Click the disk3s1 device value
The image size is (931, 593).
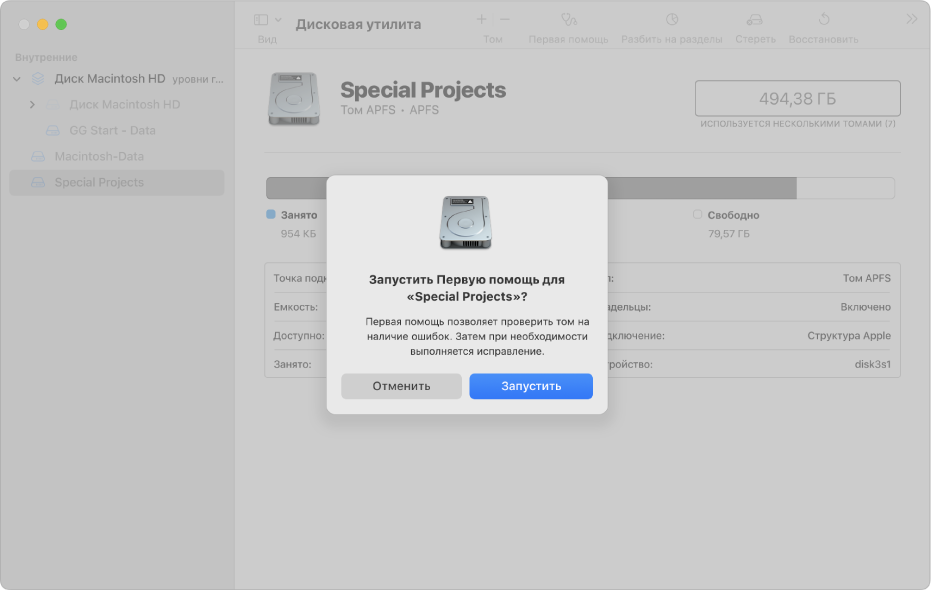point(873,364)
